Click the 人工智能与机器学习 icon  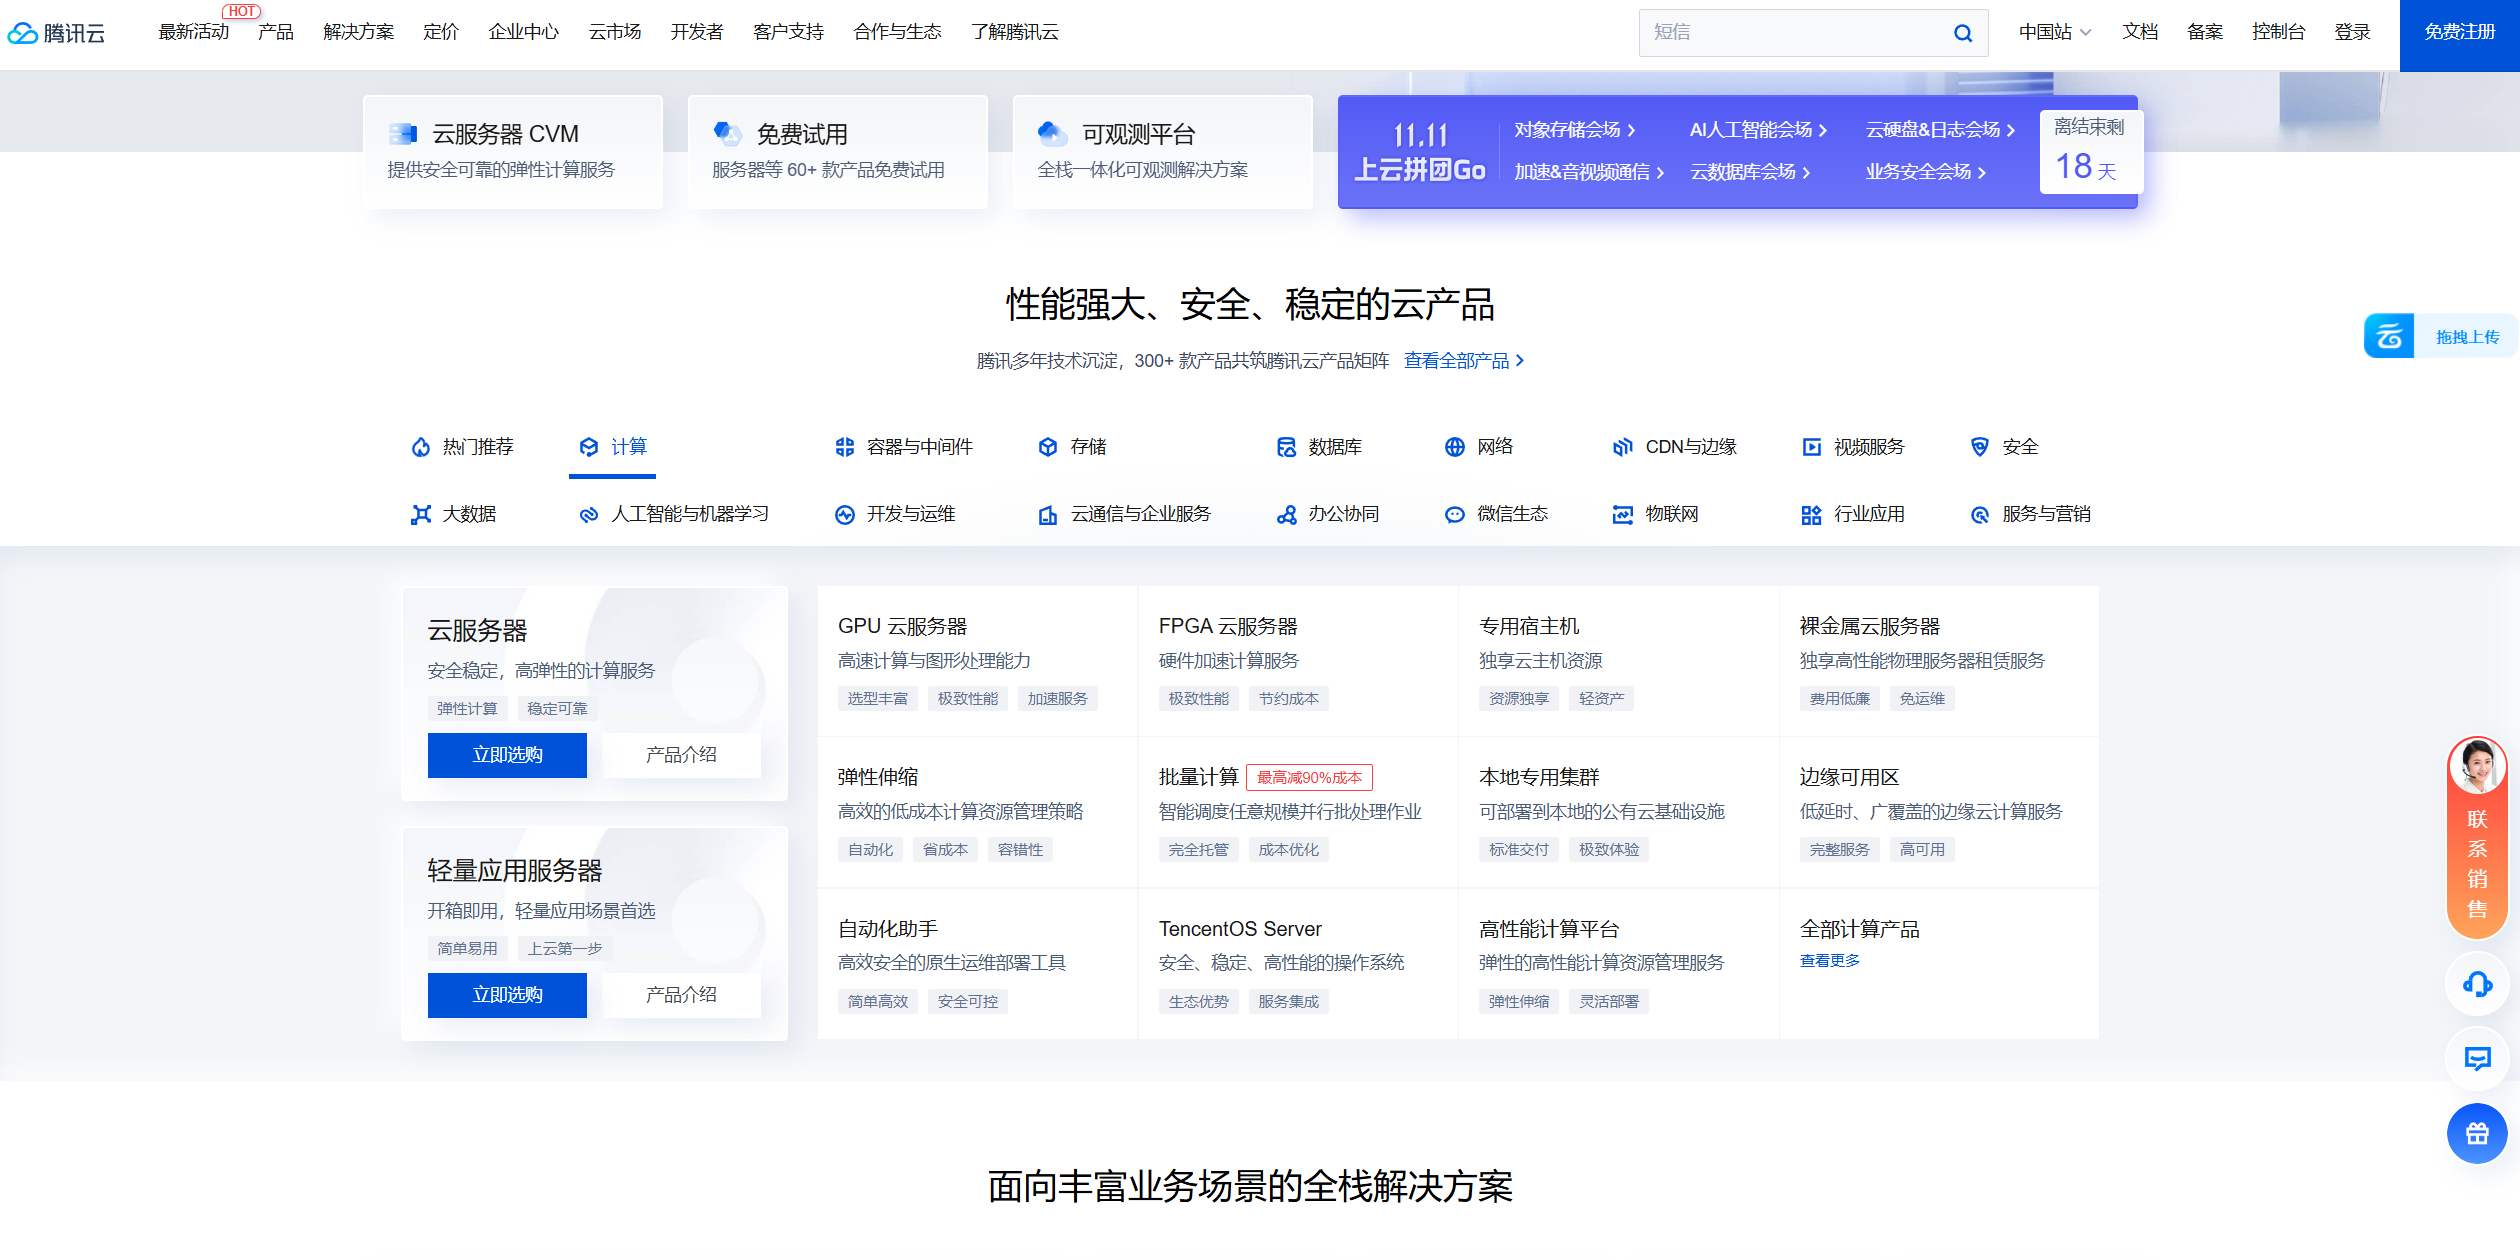(589, 514)
